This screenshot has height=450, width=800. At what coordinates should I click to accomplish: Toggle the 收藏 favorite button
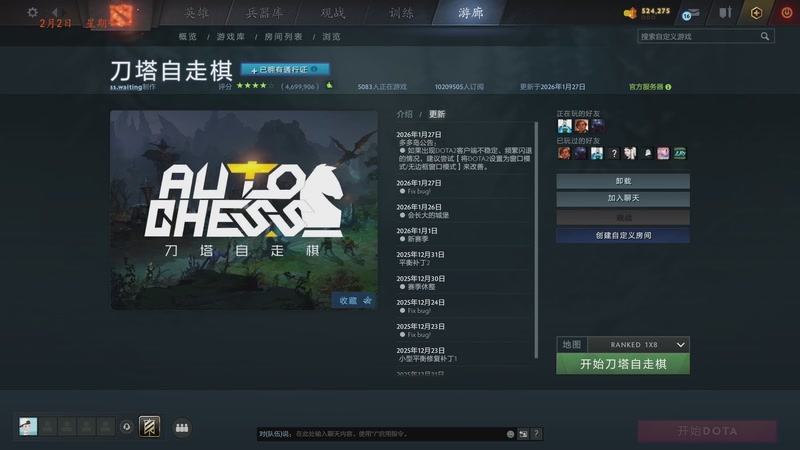(x=355, y=301)
